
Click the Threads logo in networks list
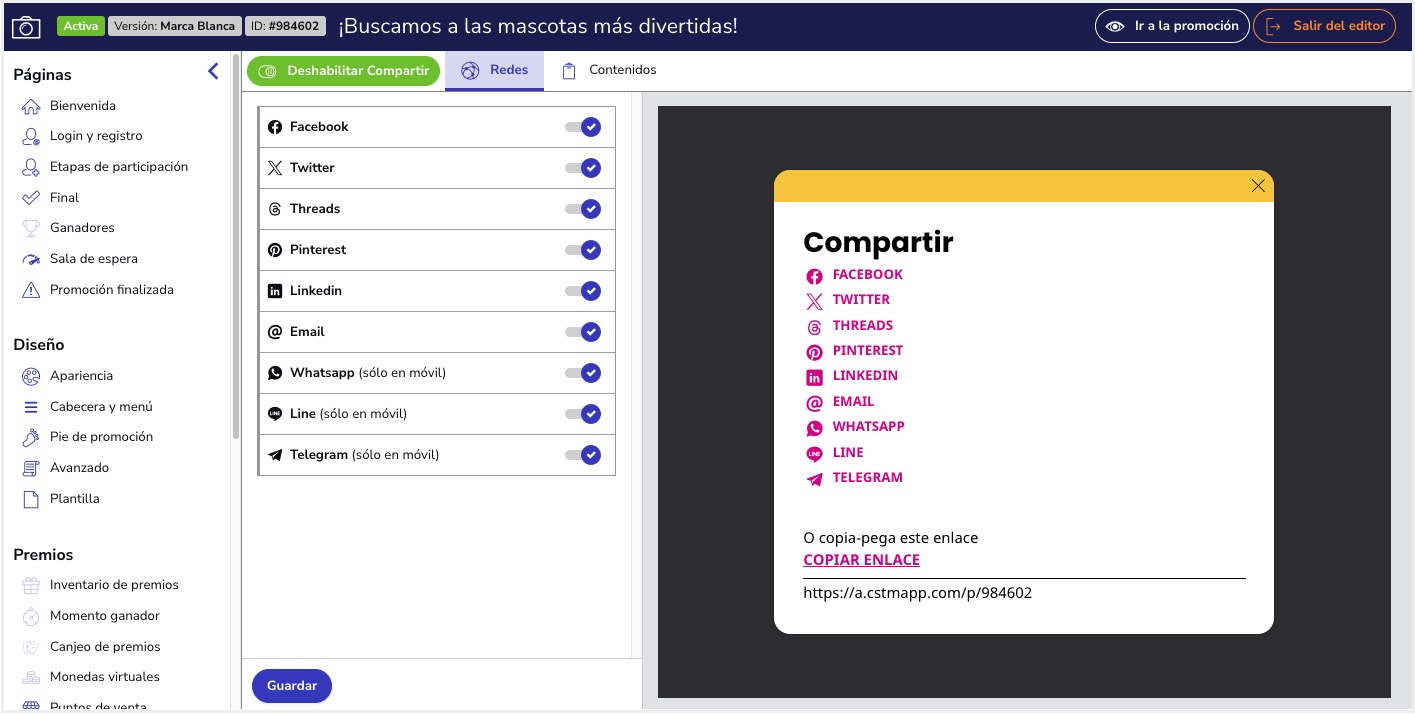(275, 209)
